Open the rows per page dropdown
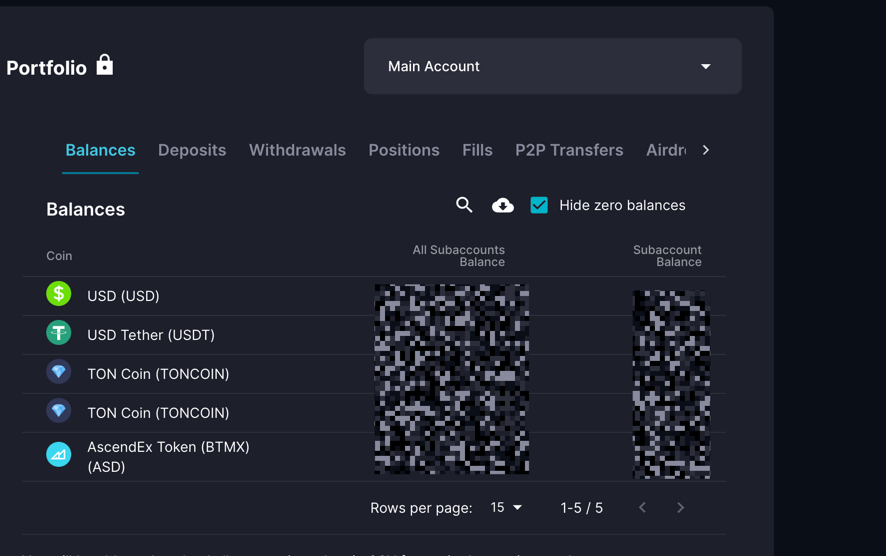 (506, 507)
